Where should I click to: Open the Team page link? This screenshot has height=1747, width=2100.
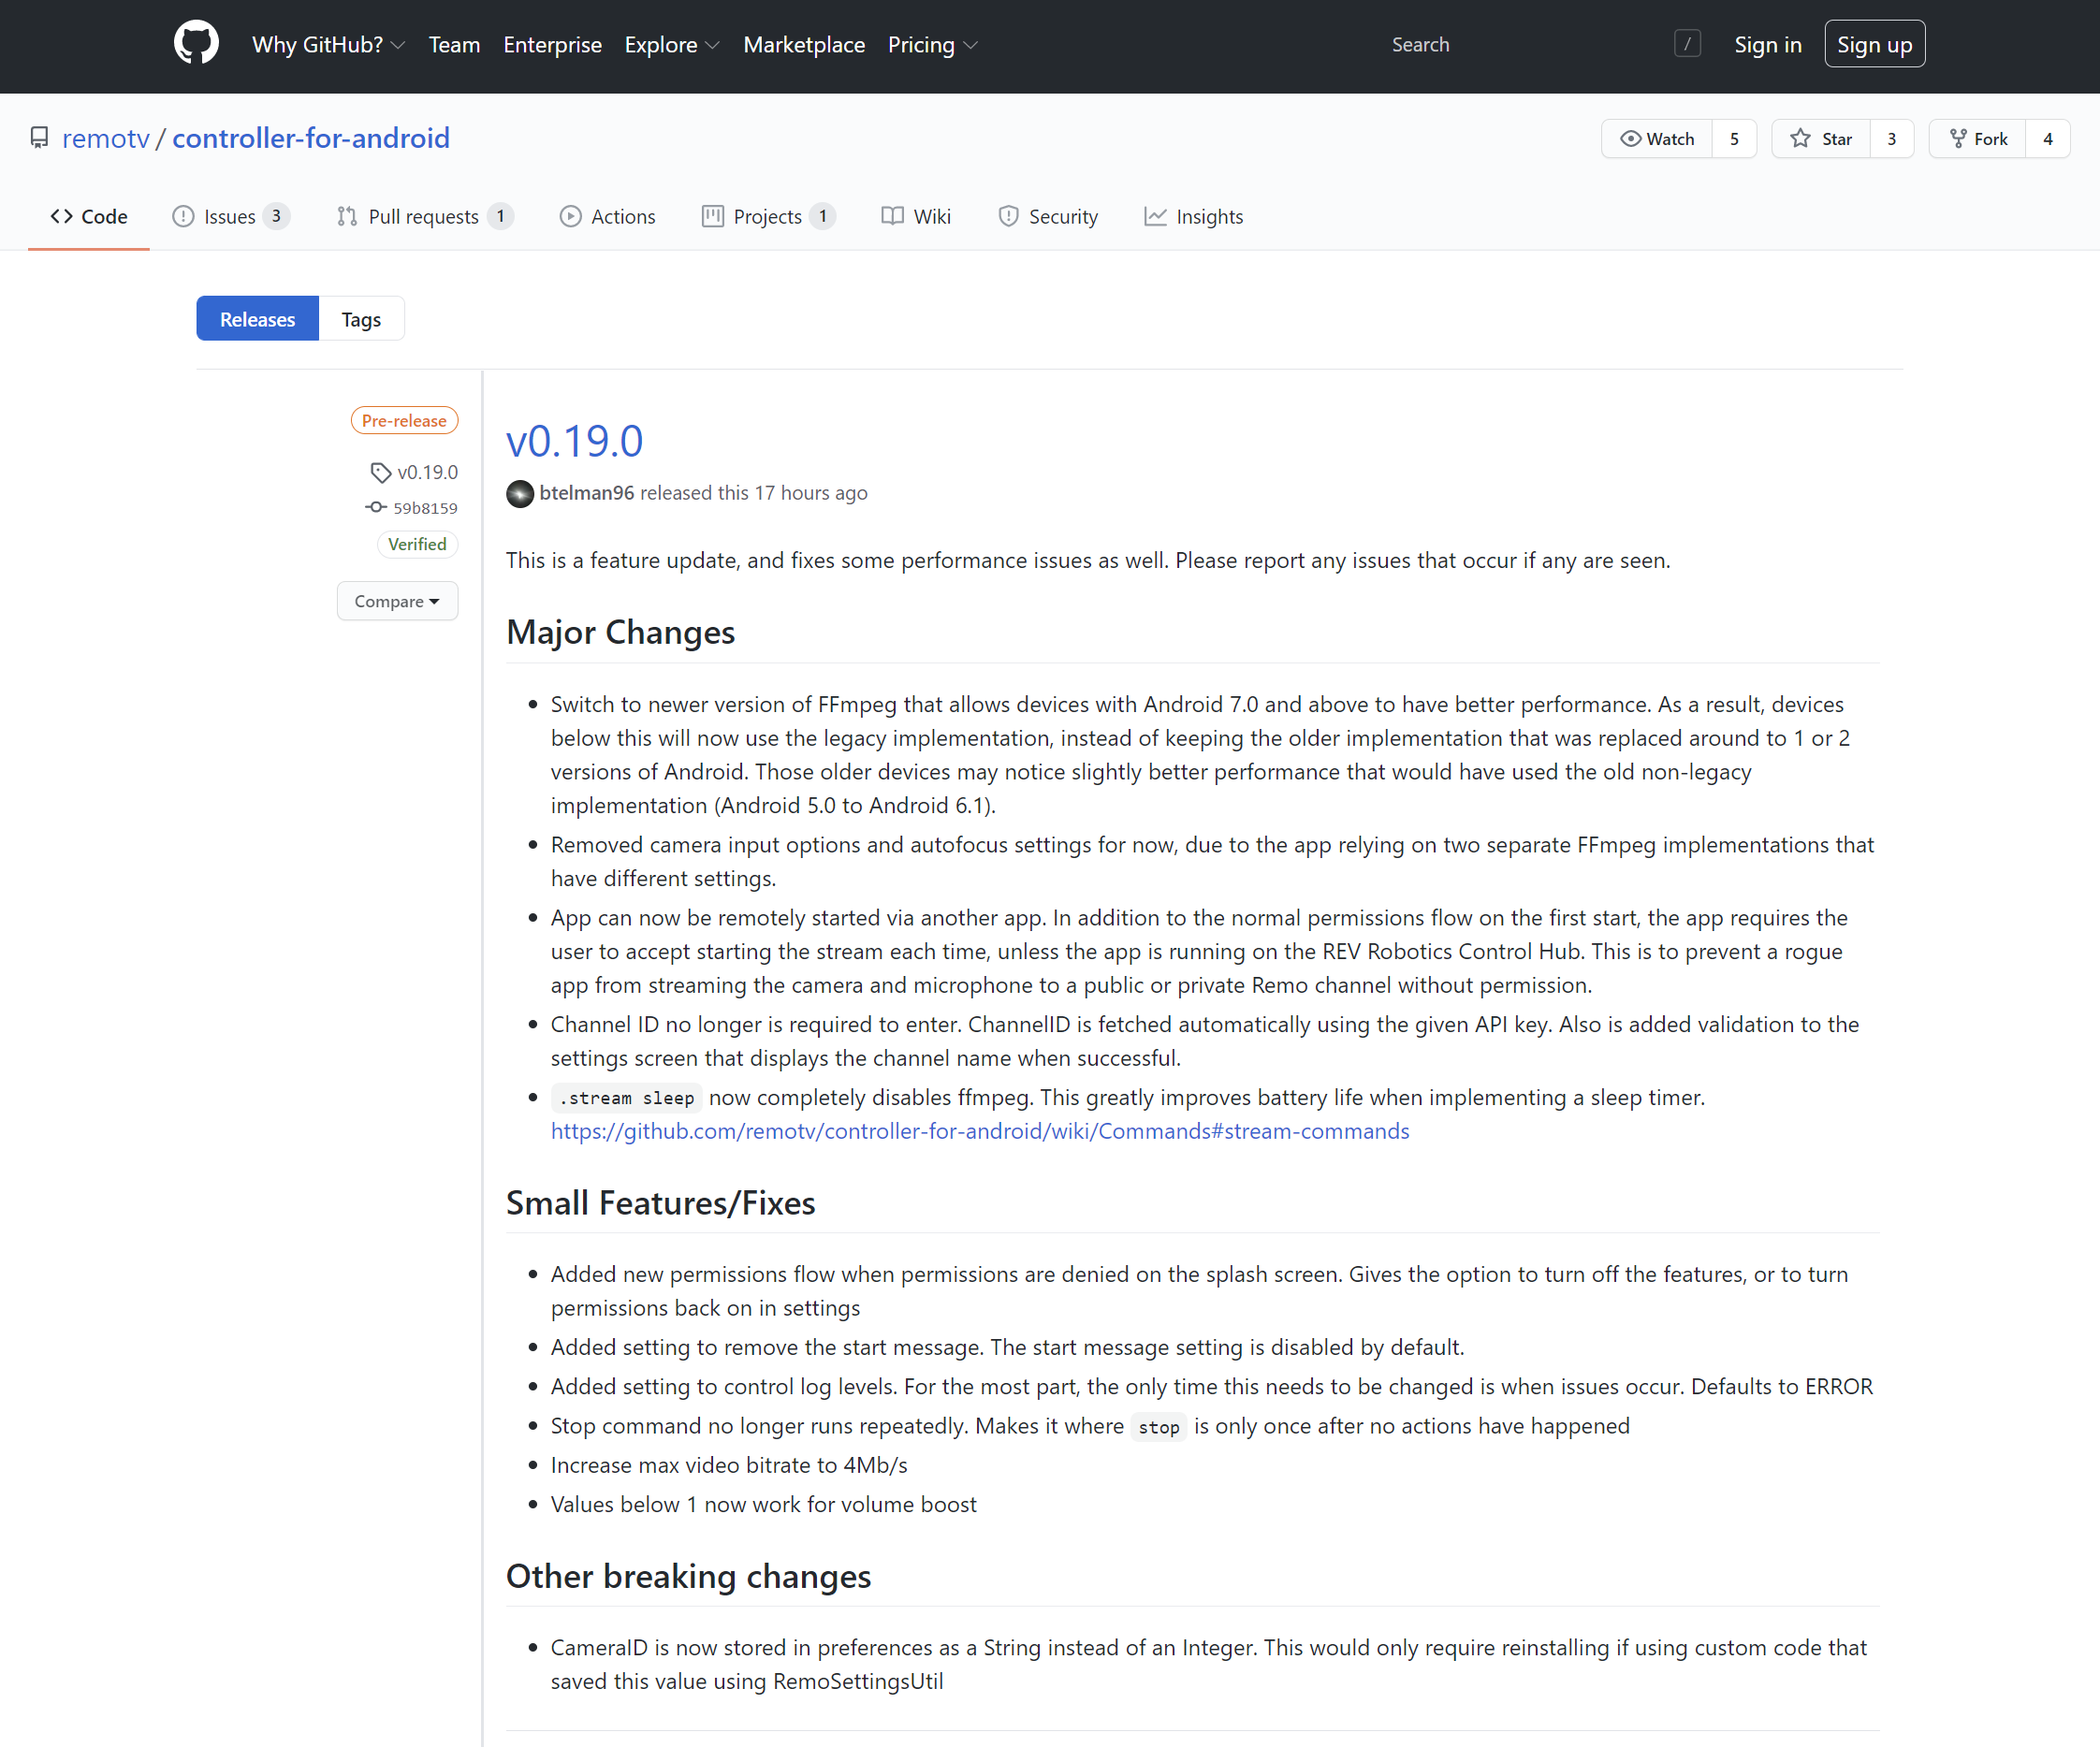[454, 44]
